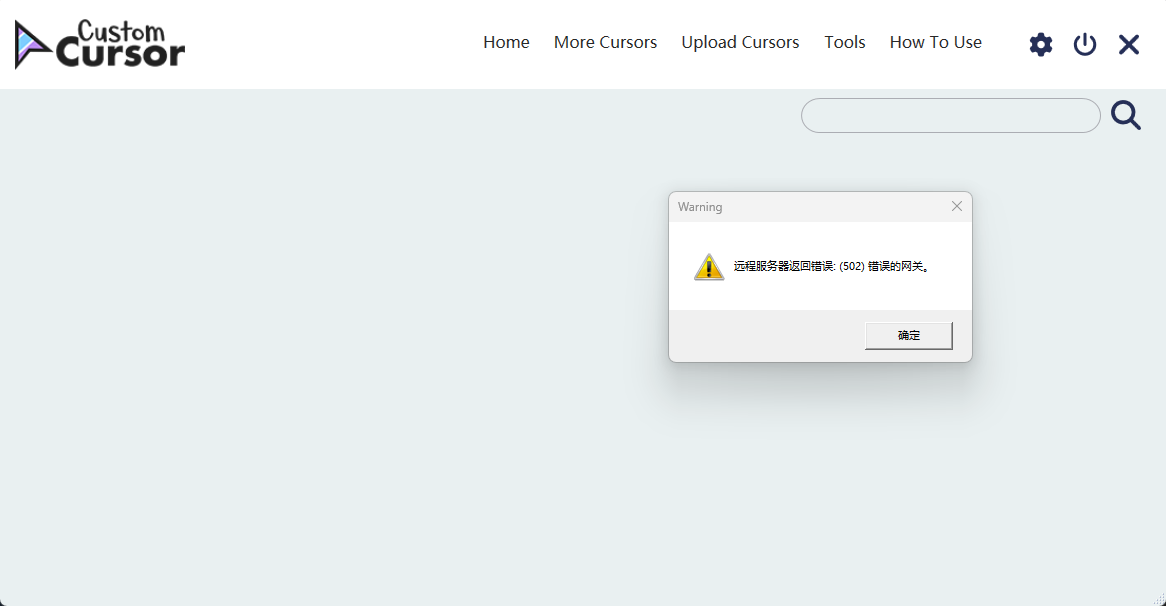Open the More Cursors menu item
Viewport: 1166px width, 606px height.
point(605,42)
